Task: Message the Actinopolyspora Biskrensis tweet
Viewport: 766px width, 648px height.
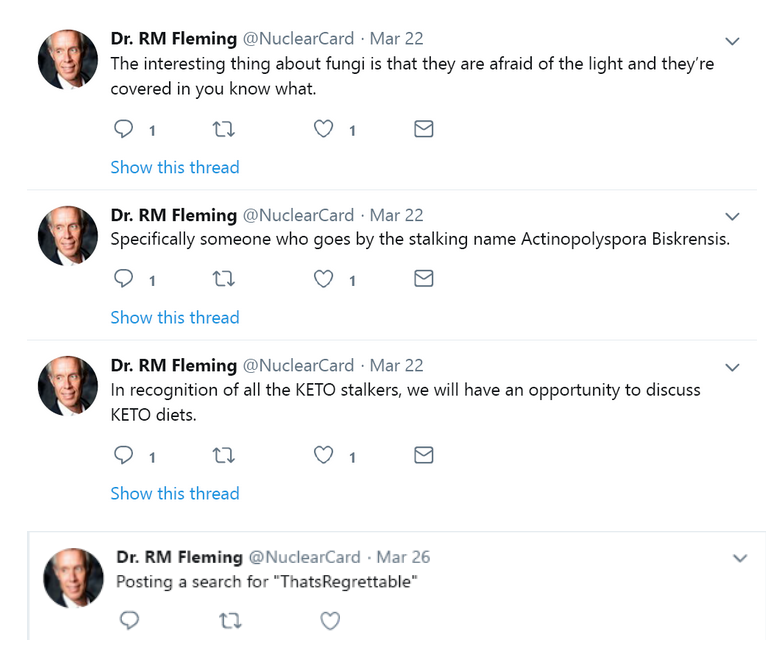Action: coord(423,280)
